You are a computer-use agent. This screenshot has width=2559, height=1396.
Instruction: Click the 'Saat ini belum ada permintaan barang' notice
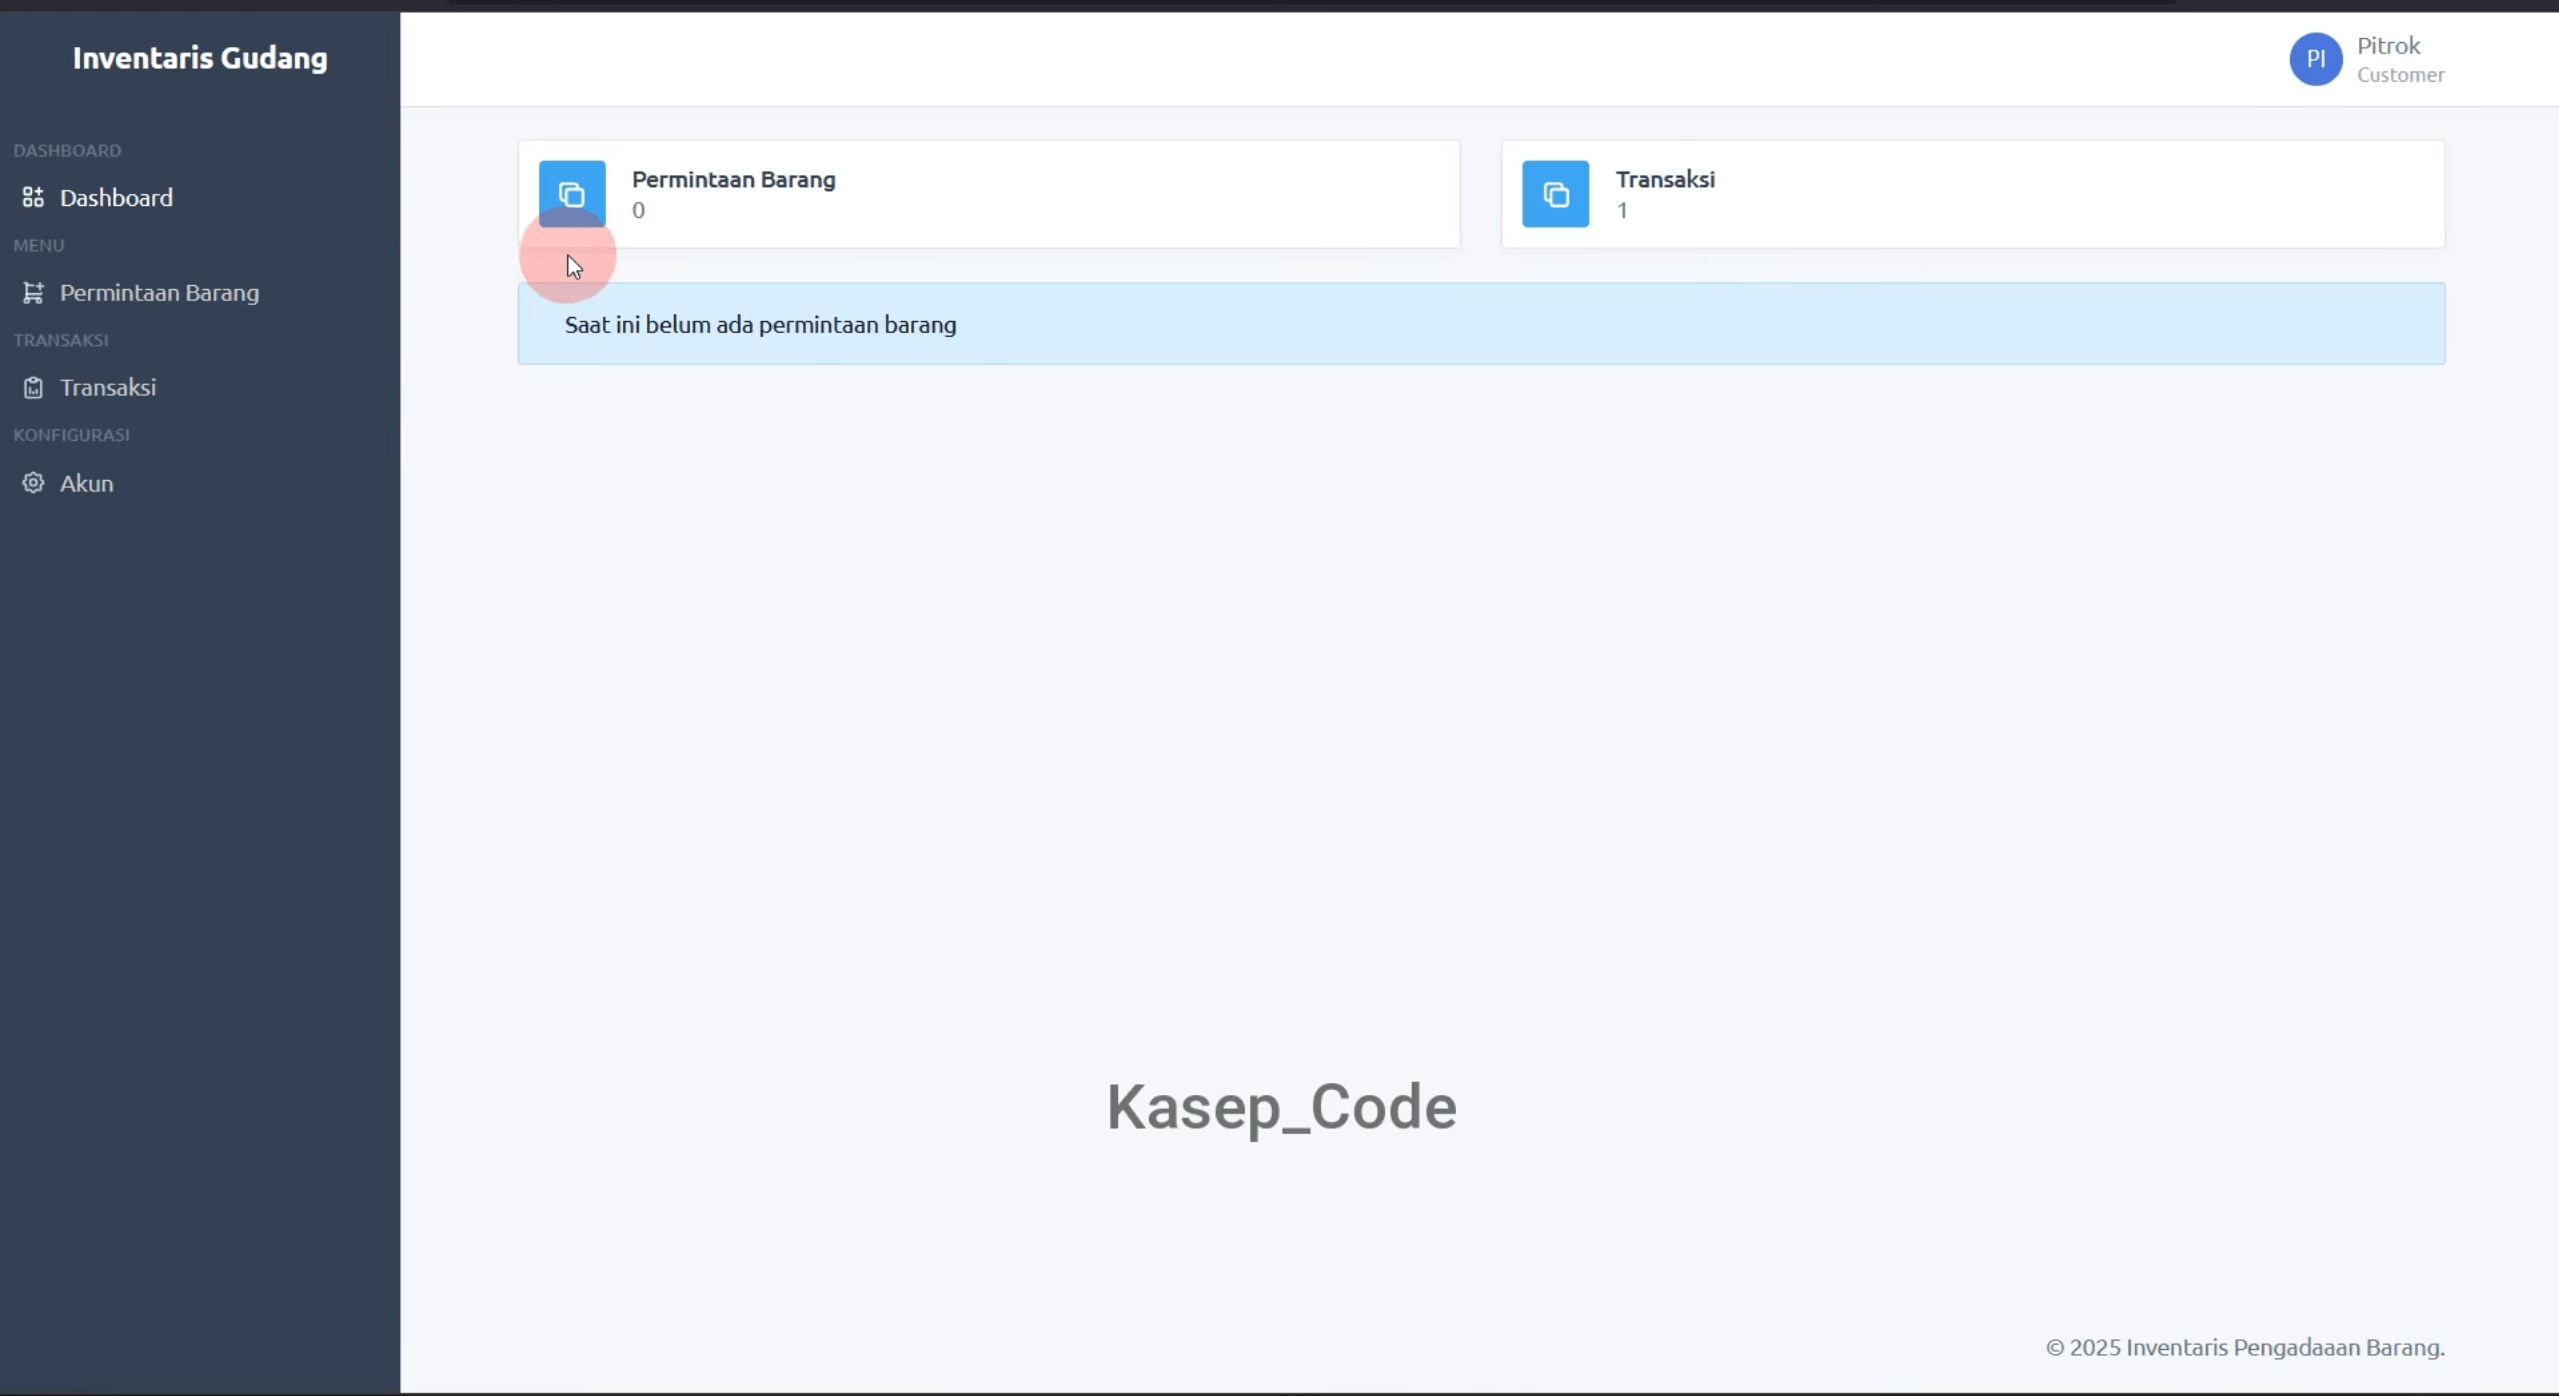point(1481,324)
